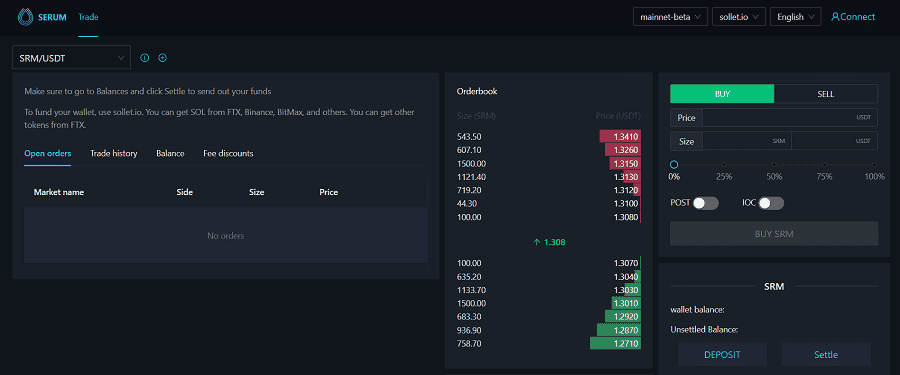Click the 607.10 ask size
Image resolution: width=900 pixels, height=375 pixels.
point(469,150)
